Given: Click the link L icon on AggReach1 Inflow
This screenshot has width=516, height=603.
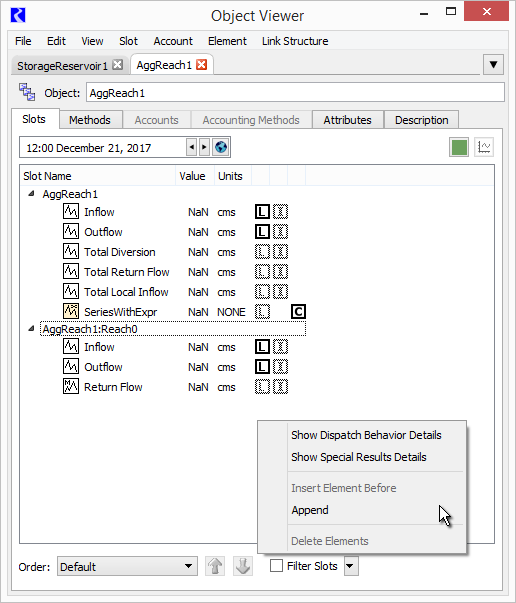Looking at the screenshot, I should pyautogui.click(x=262, y=212).
